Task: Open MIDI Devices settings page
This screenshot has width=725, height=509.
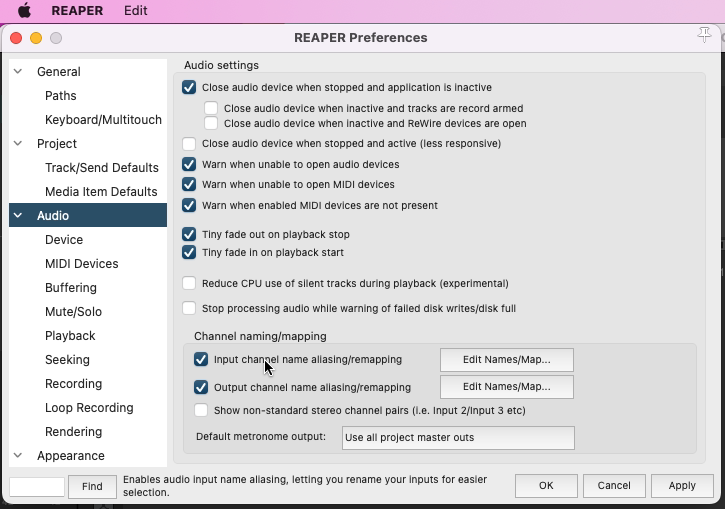Action: click(82, 264)
